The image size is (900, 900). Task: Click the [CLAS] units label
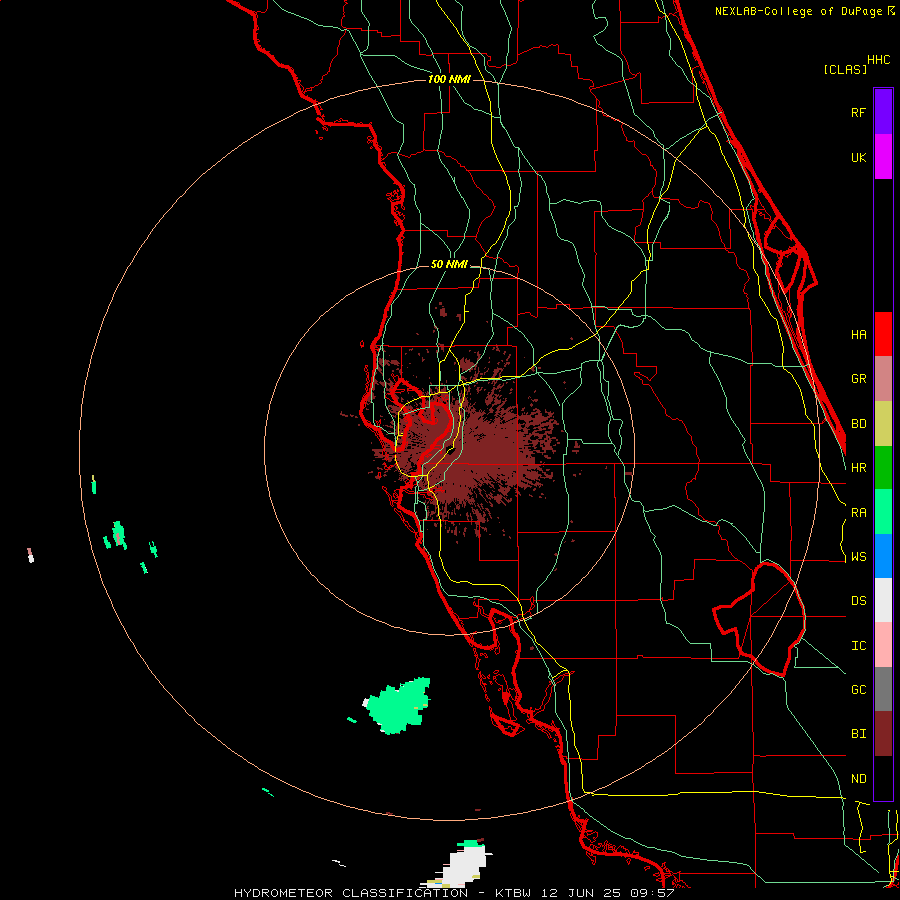(x=845, y=70)
